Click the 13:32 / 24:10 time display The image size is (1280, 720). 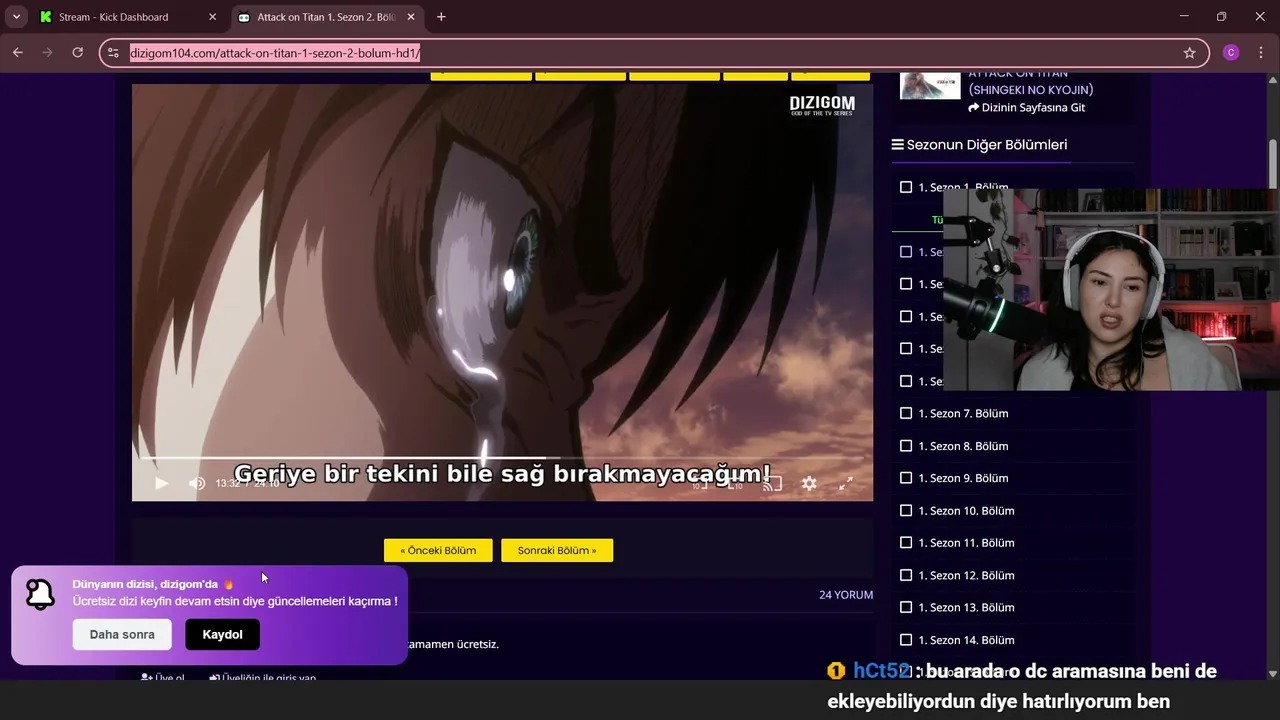[247, 484]
